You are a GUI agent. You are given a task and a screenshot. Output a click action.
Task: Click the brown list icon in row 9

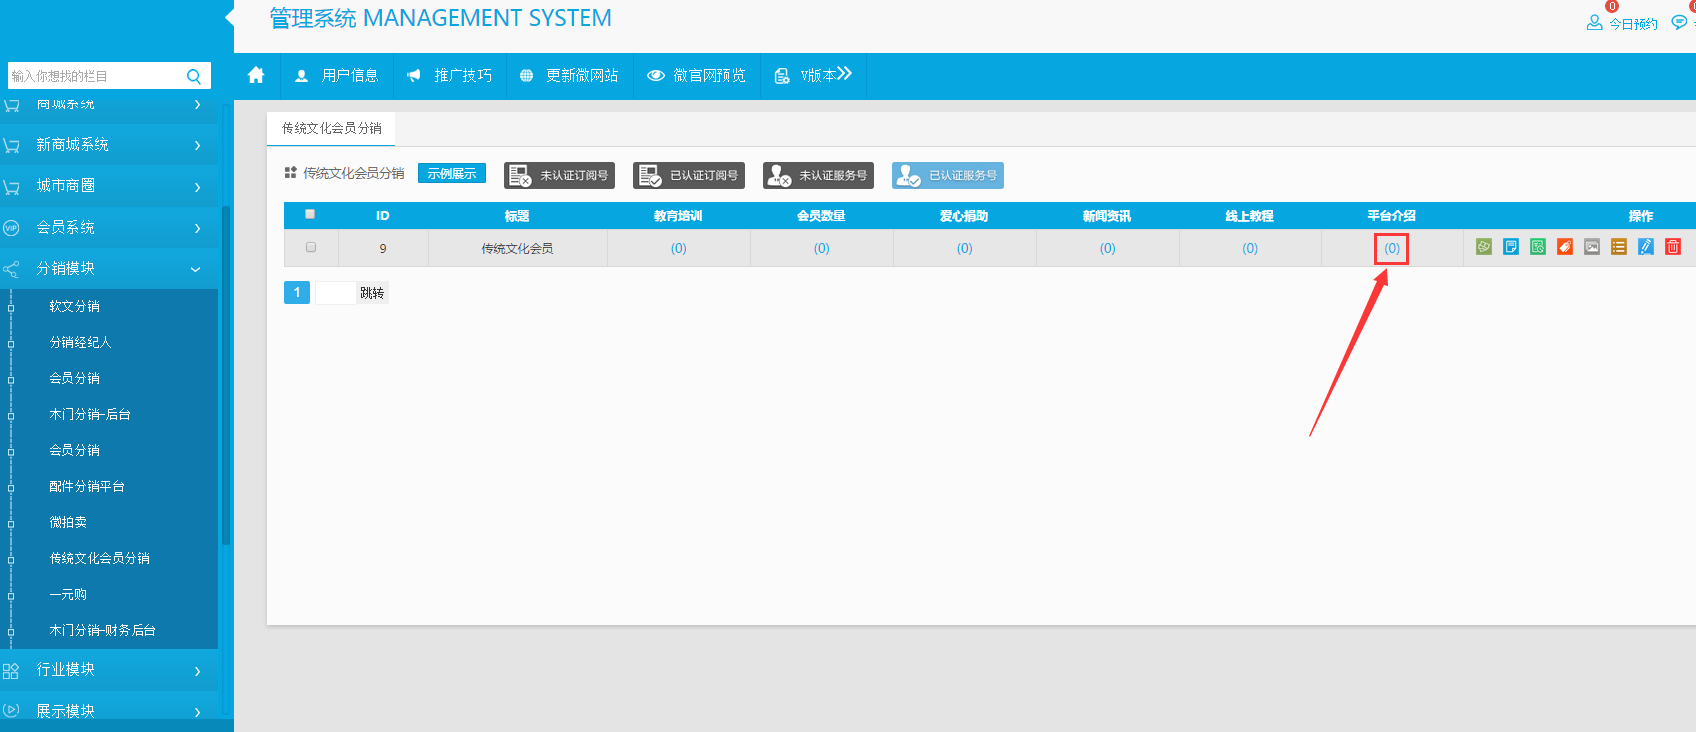point(1619,247)
